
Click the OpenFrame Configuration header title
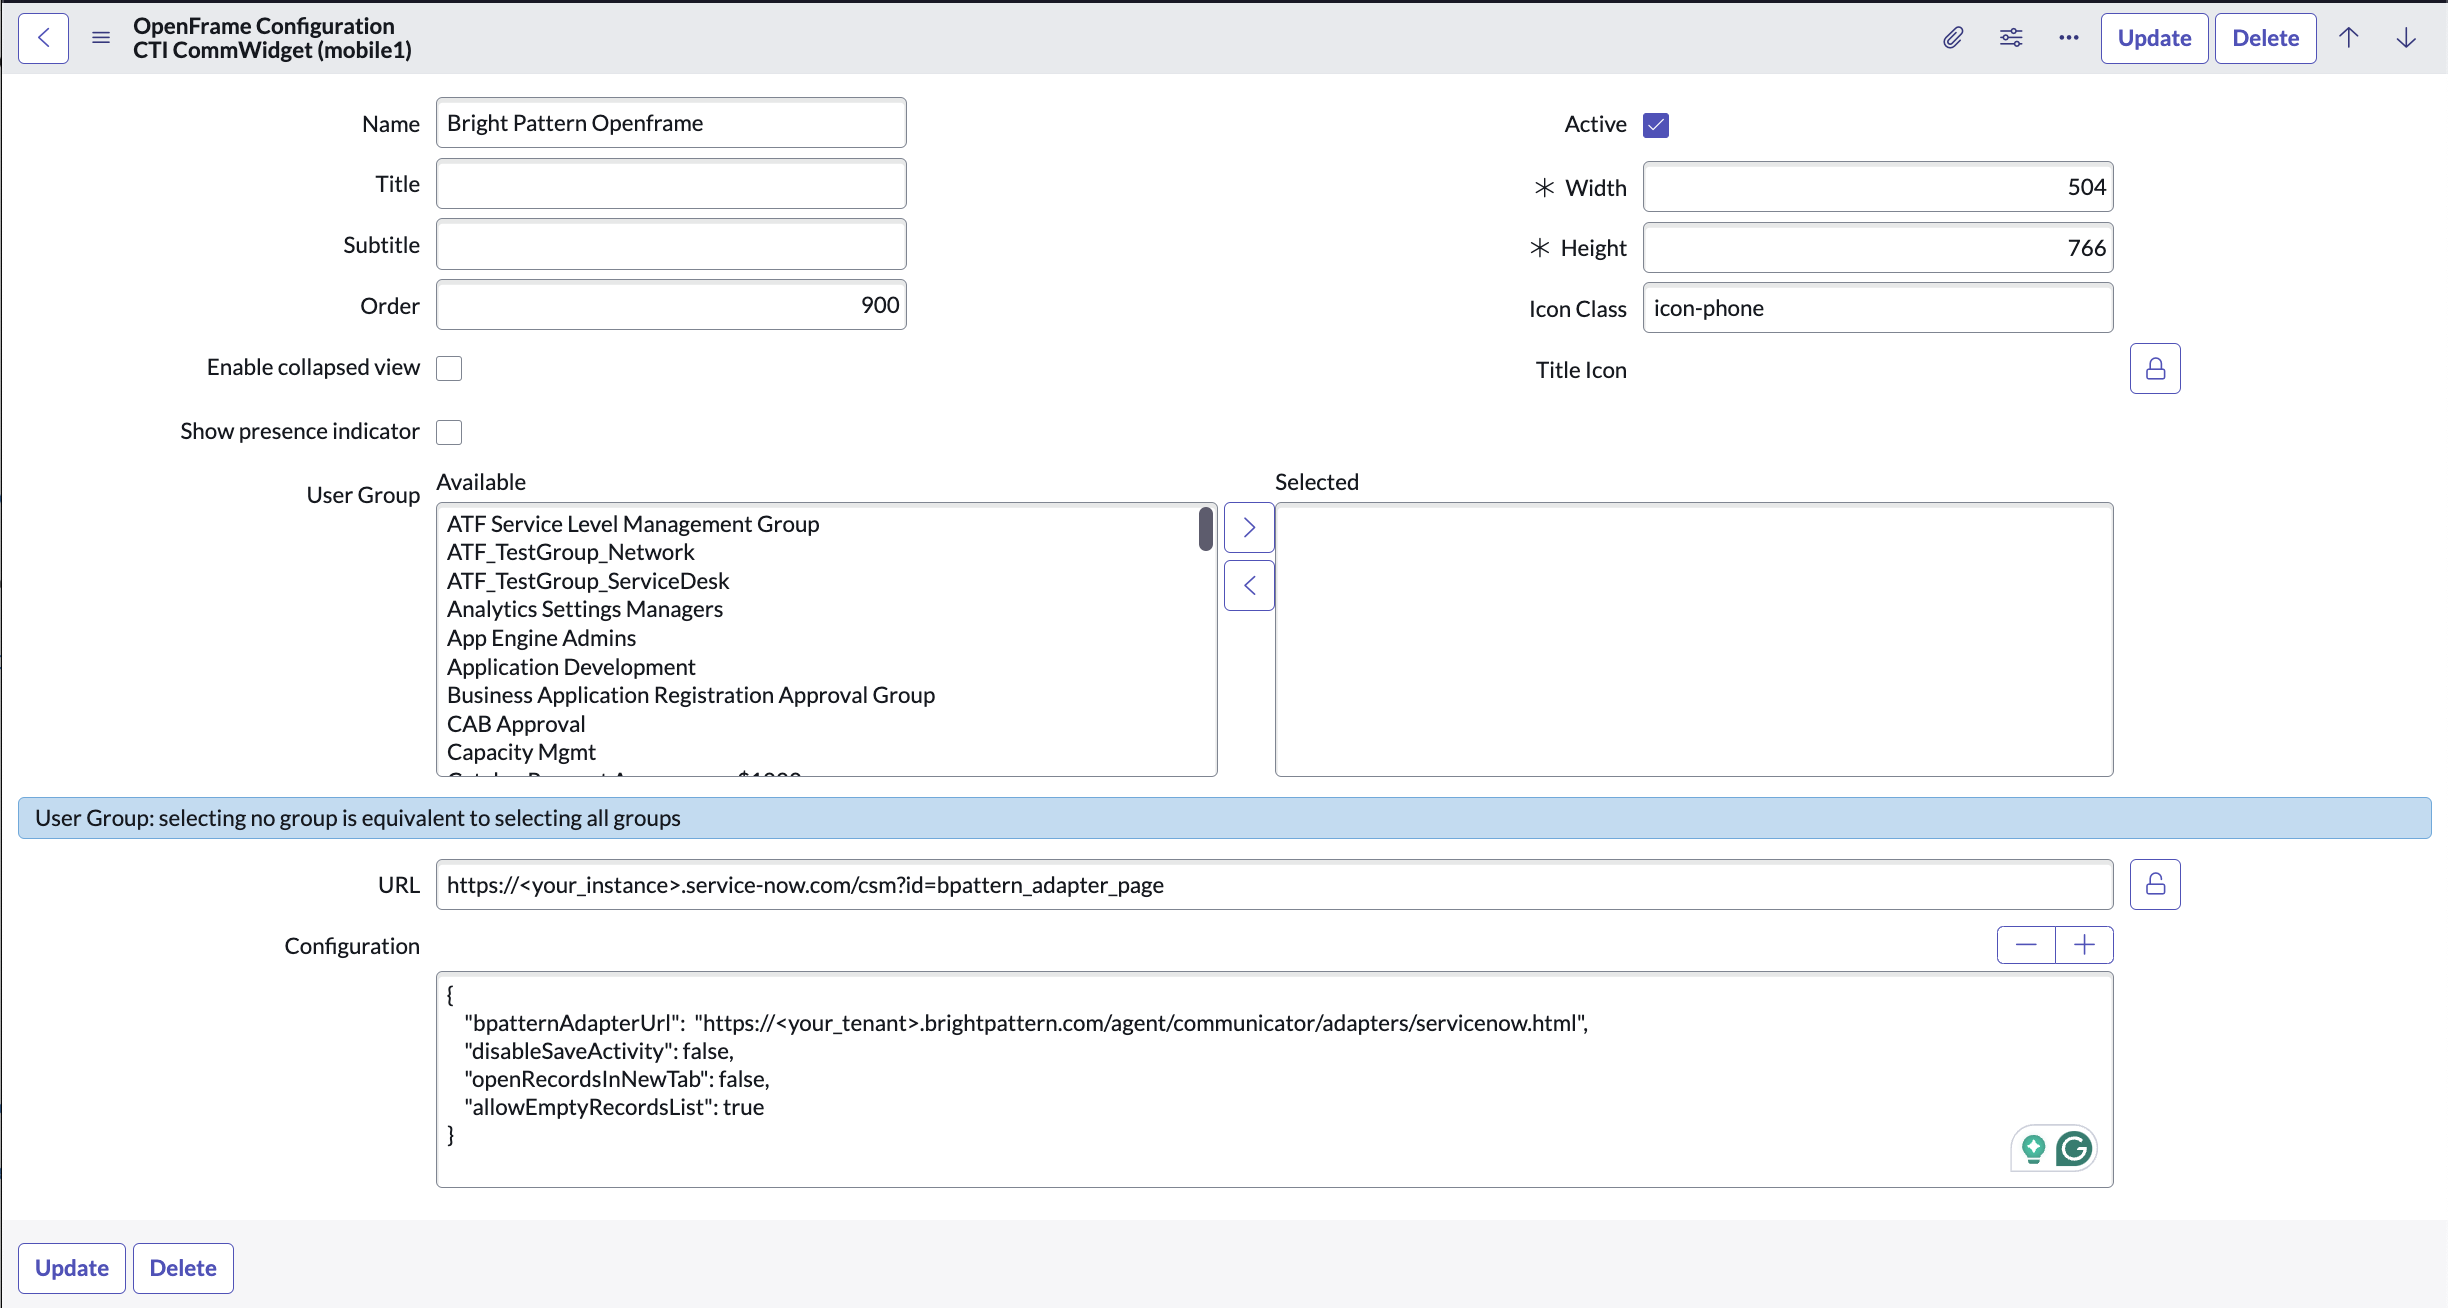[x=264, y=26]
